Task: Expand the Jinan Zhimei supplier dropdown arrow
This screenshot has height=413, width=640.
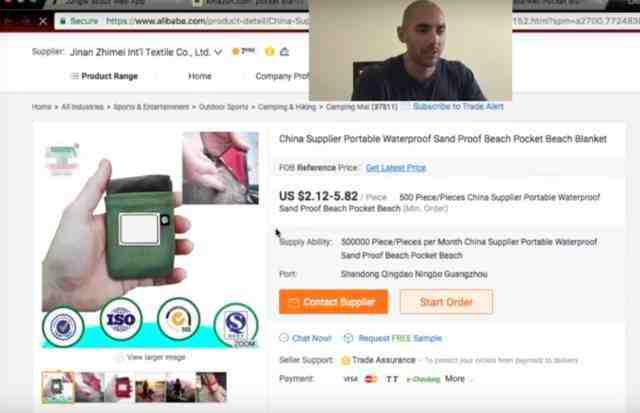Action: coord(219,52)
